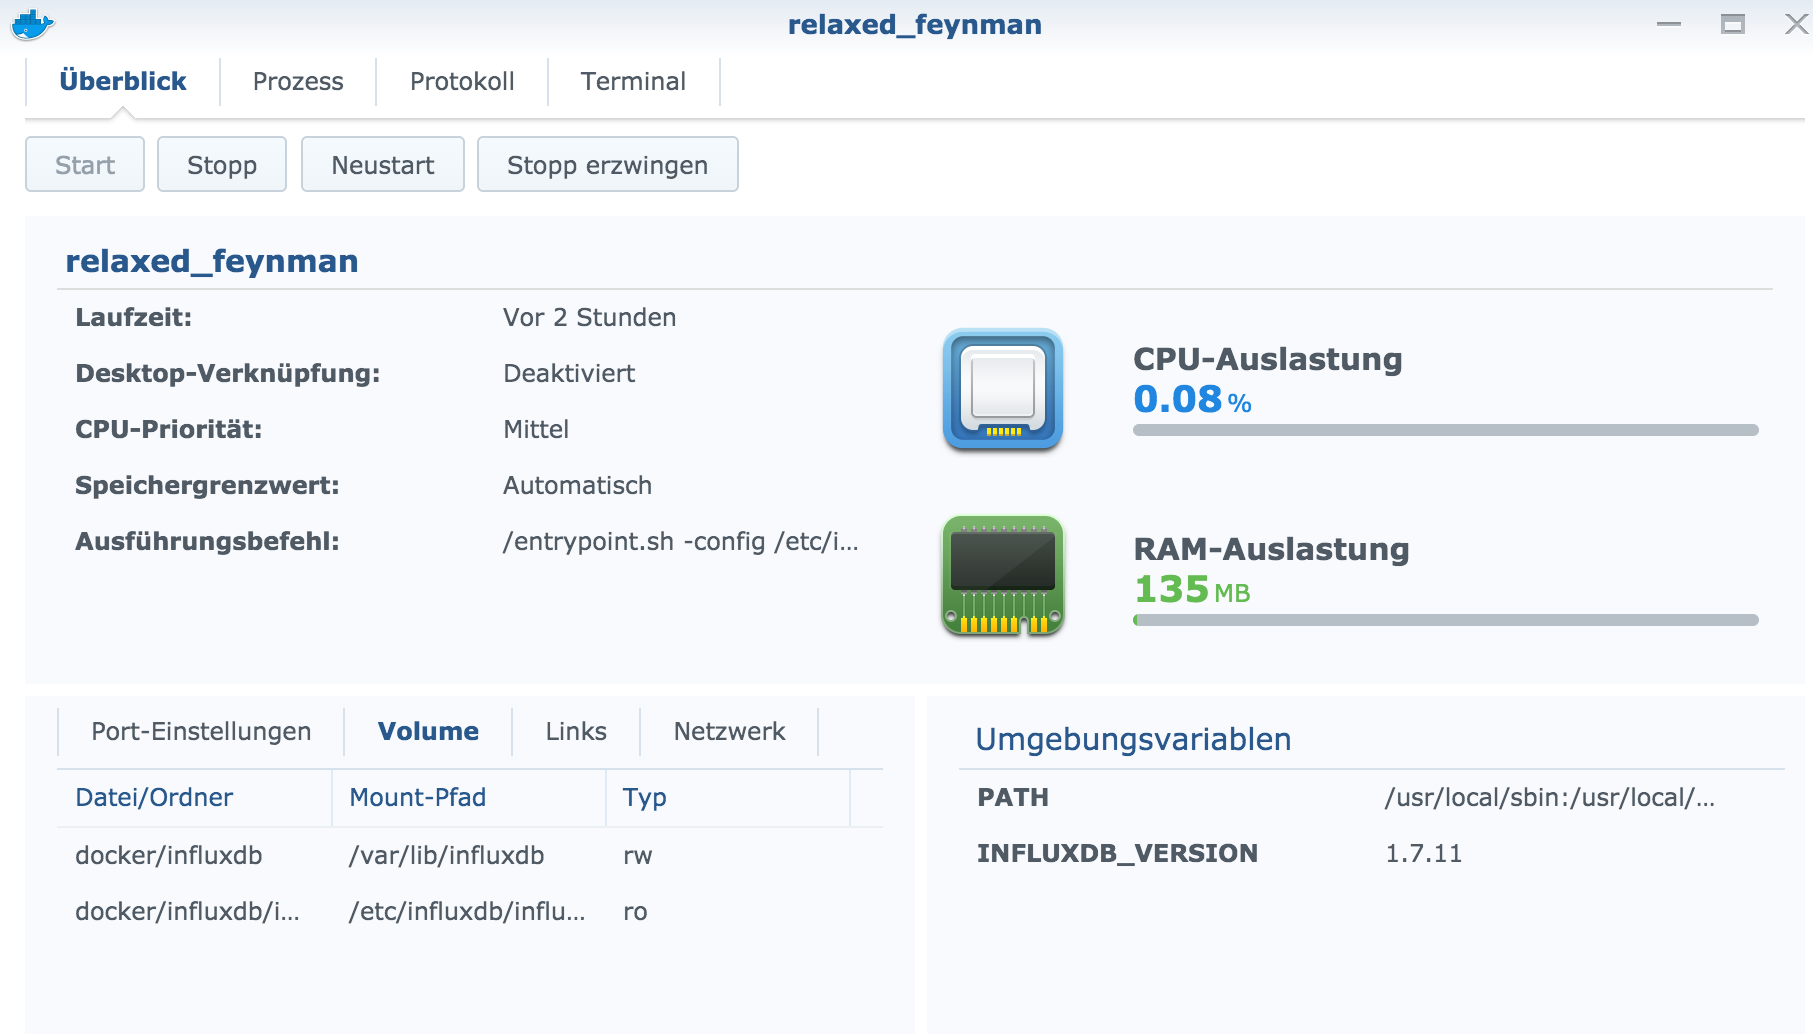
Task: Select the Überblick tab
Action: [123, 82]
